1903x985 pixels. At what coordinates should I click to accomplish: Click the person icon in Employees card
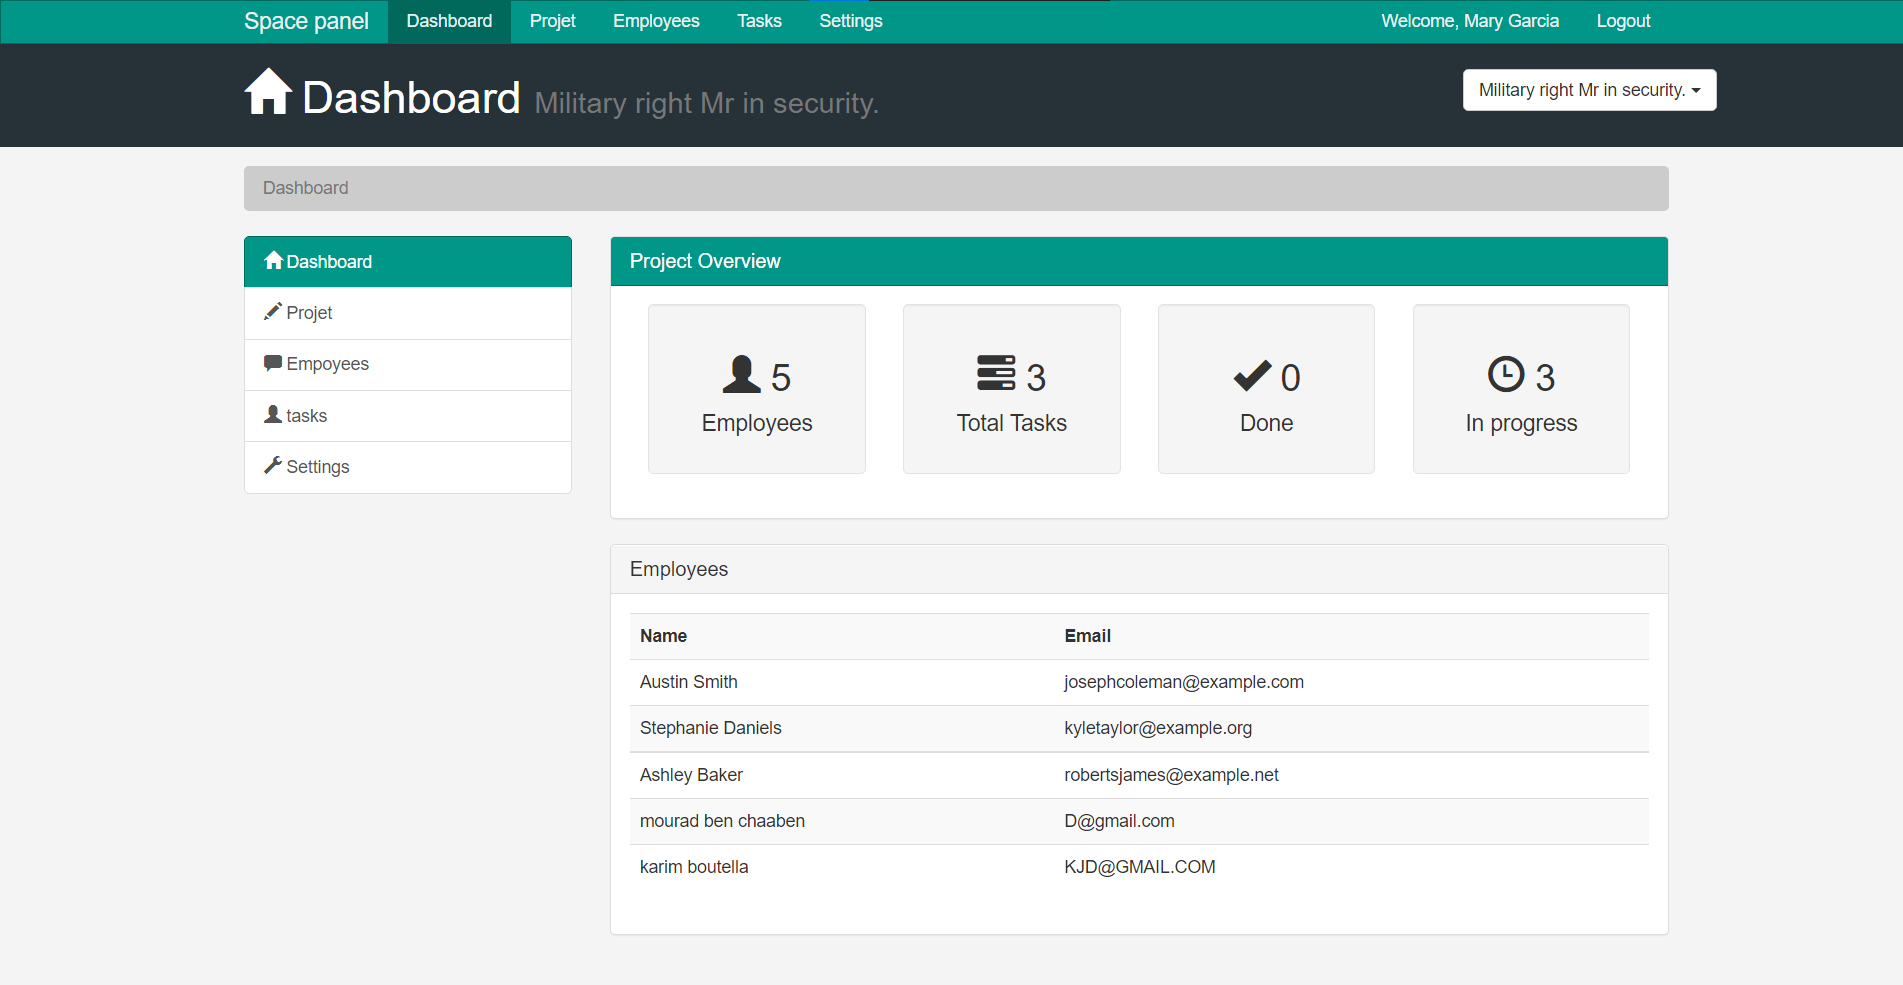point(741,375)
